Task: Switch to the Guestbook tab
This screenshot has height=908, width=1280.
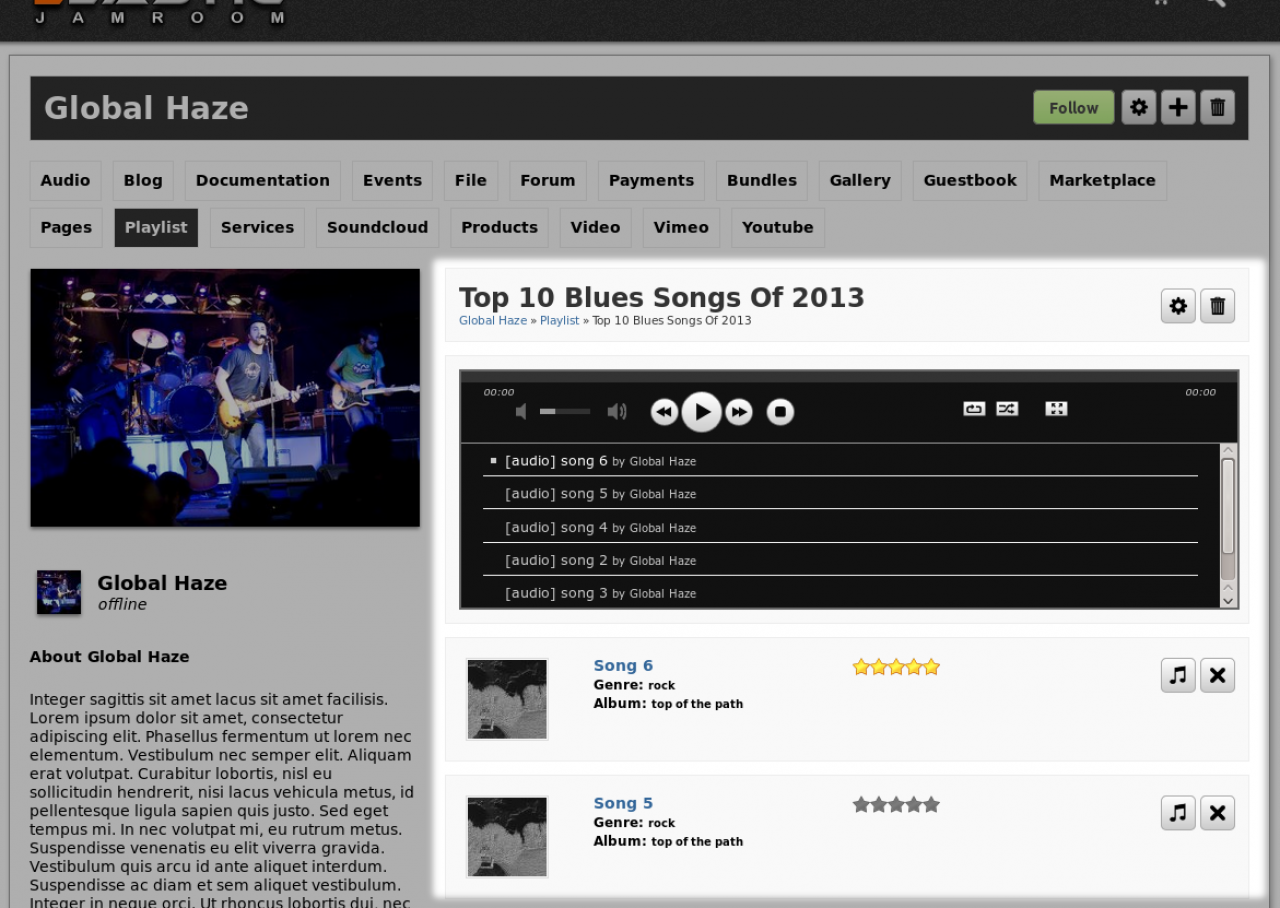Action: click(970, 180)
